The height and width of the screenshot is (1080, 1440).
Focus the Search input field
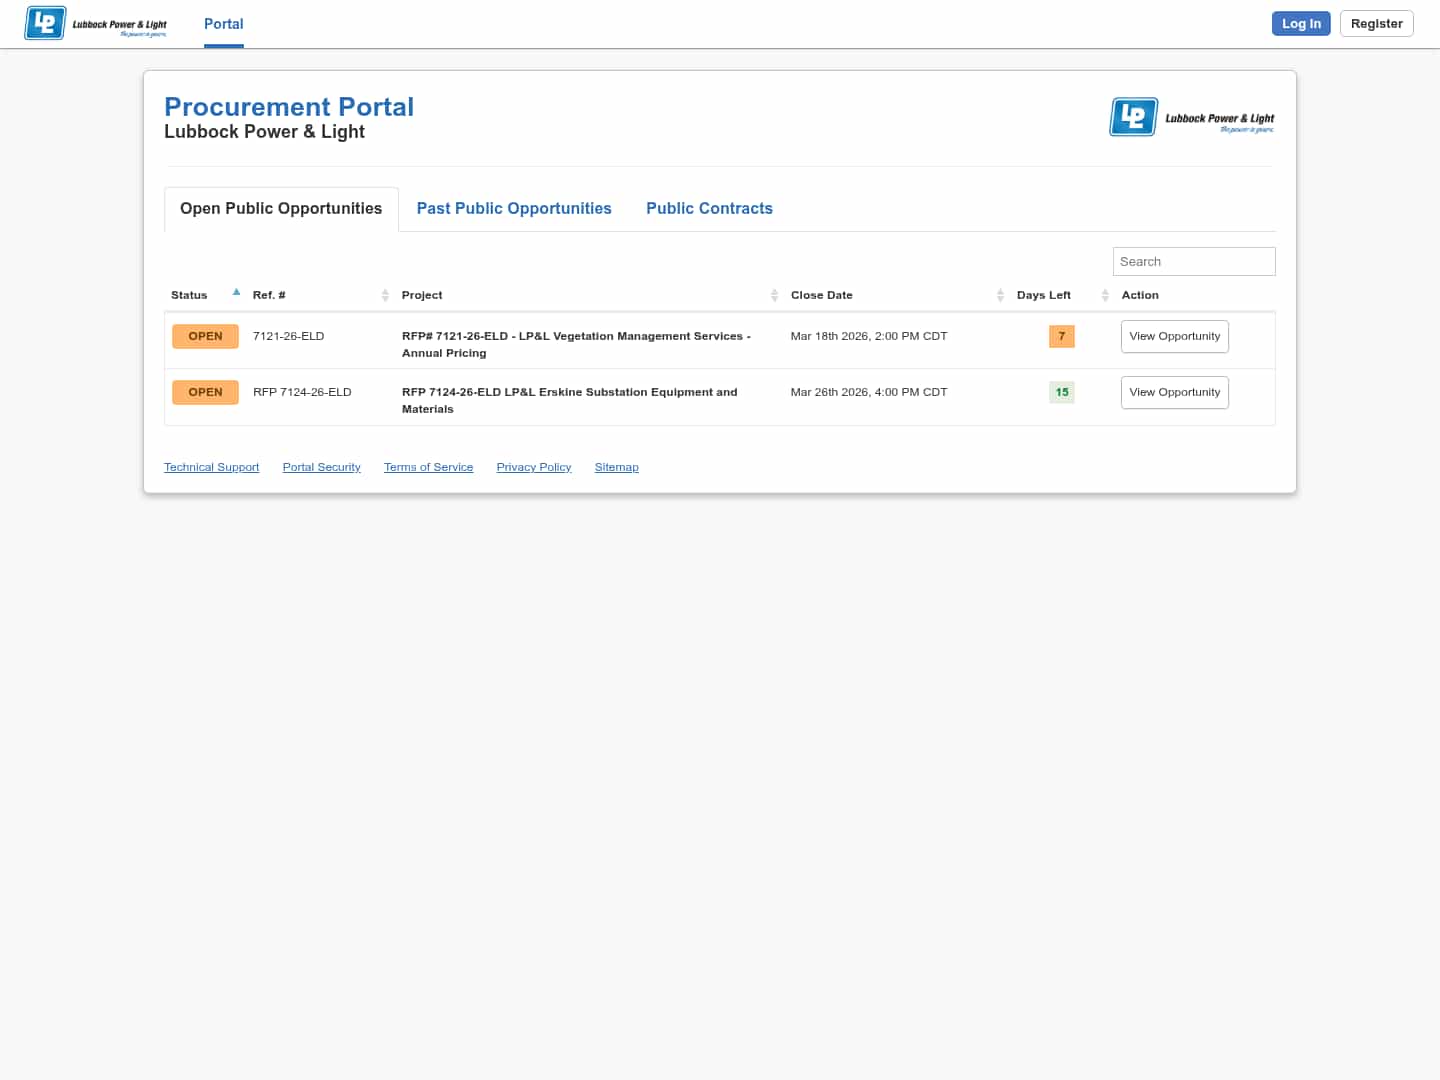(1193, 262)
